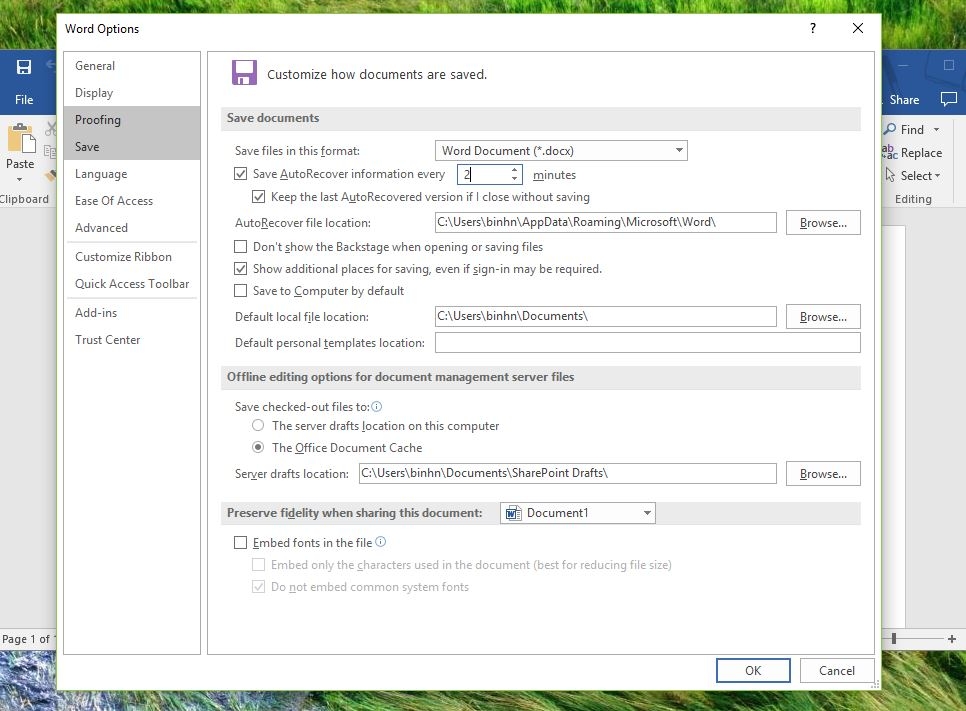Expand the Find dropdown arrow

[936, 129]
